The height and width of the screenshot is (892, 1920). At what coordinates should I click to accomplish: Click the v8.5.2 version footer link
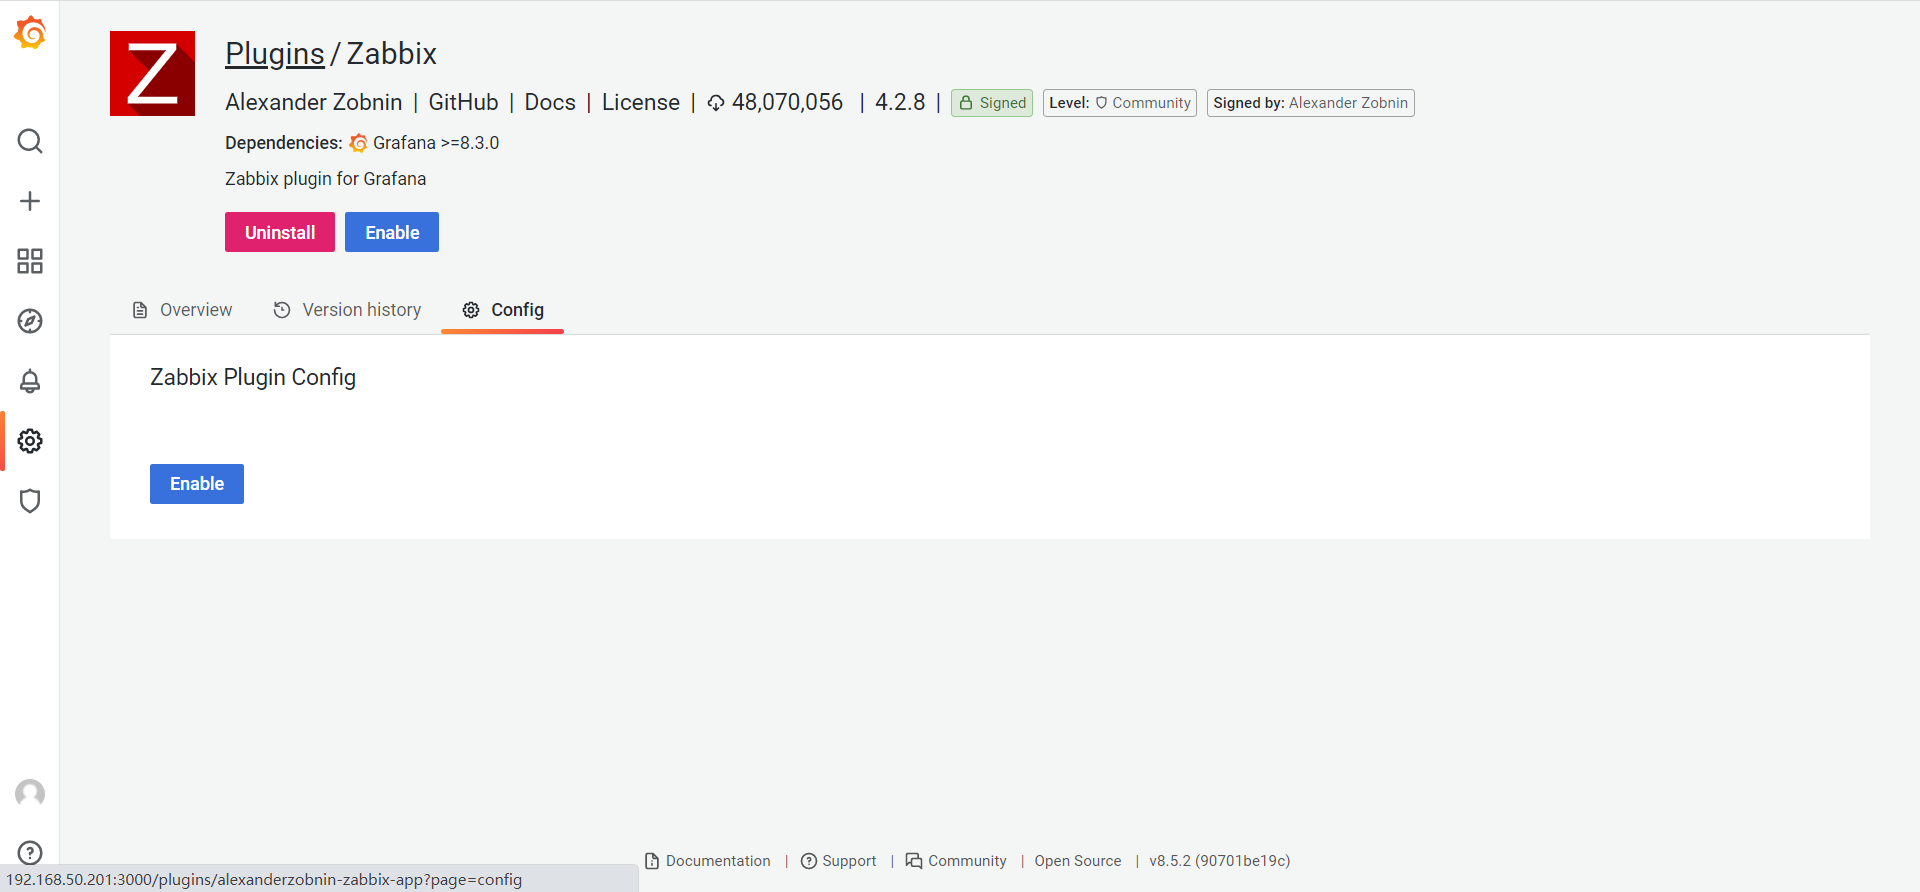[x=1220, y=861]
